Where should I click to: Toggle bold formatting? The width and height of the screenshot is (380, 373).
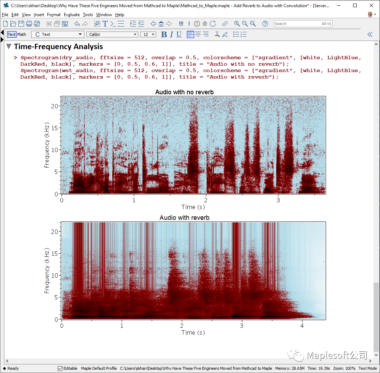(164, 34)
